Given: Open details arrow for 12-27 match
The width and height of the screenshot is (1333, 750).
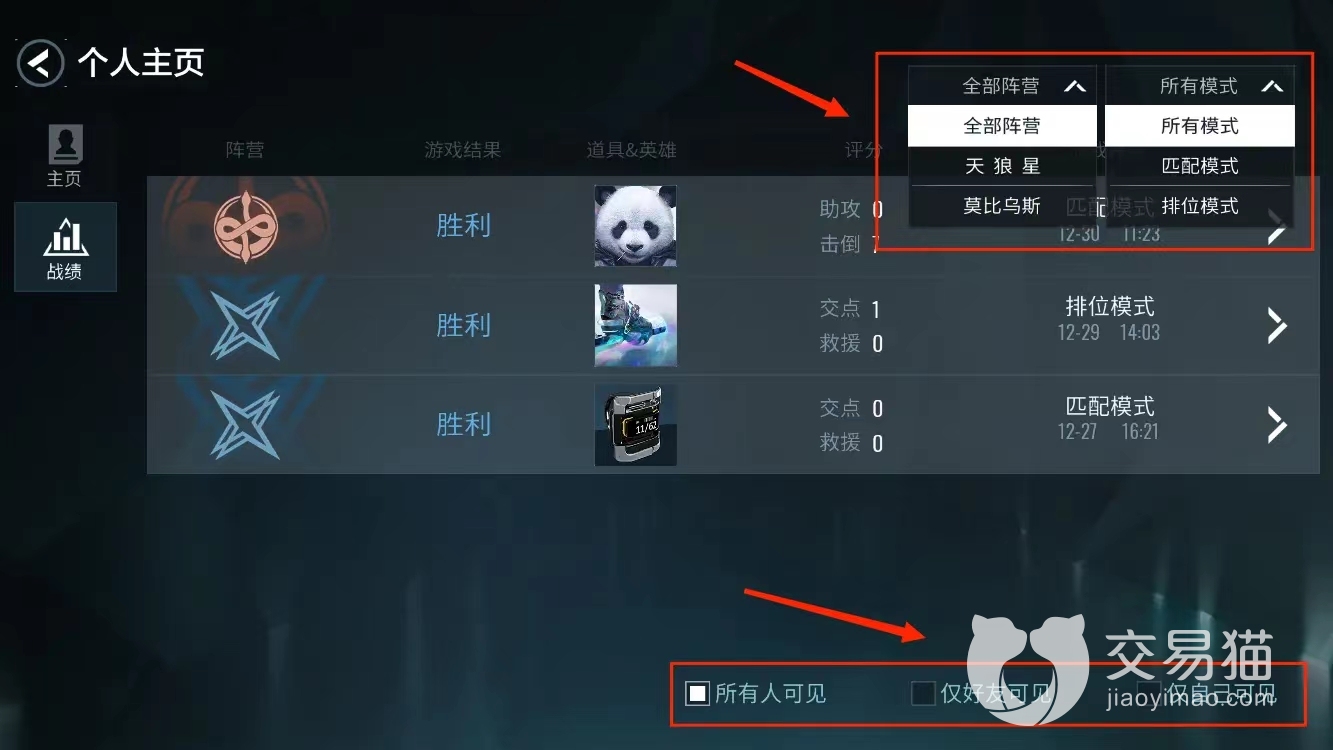Looking at the screenshot, I should [x=1277, y=425].
